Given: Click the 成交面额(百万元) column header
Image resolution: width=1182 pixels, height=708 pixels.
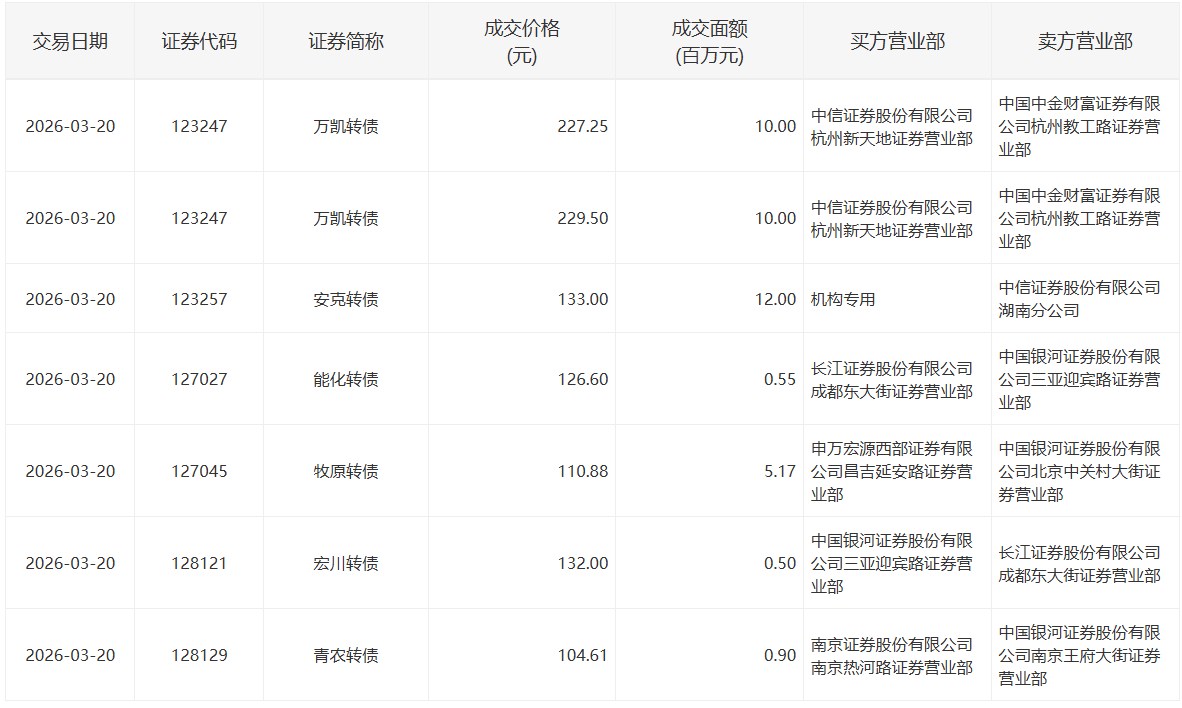Looking at the screenshot, I should point(709,42).
